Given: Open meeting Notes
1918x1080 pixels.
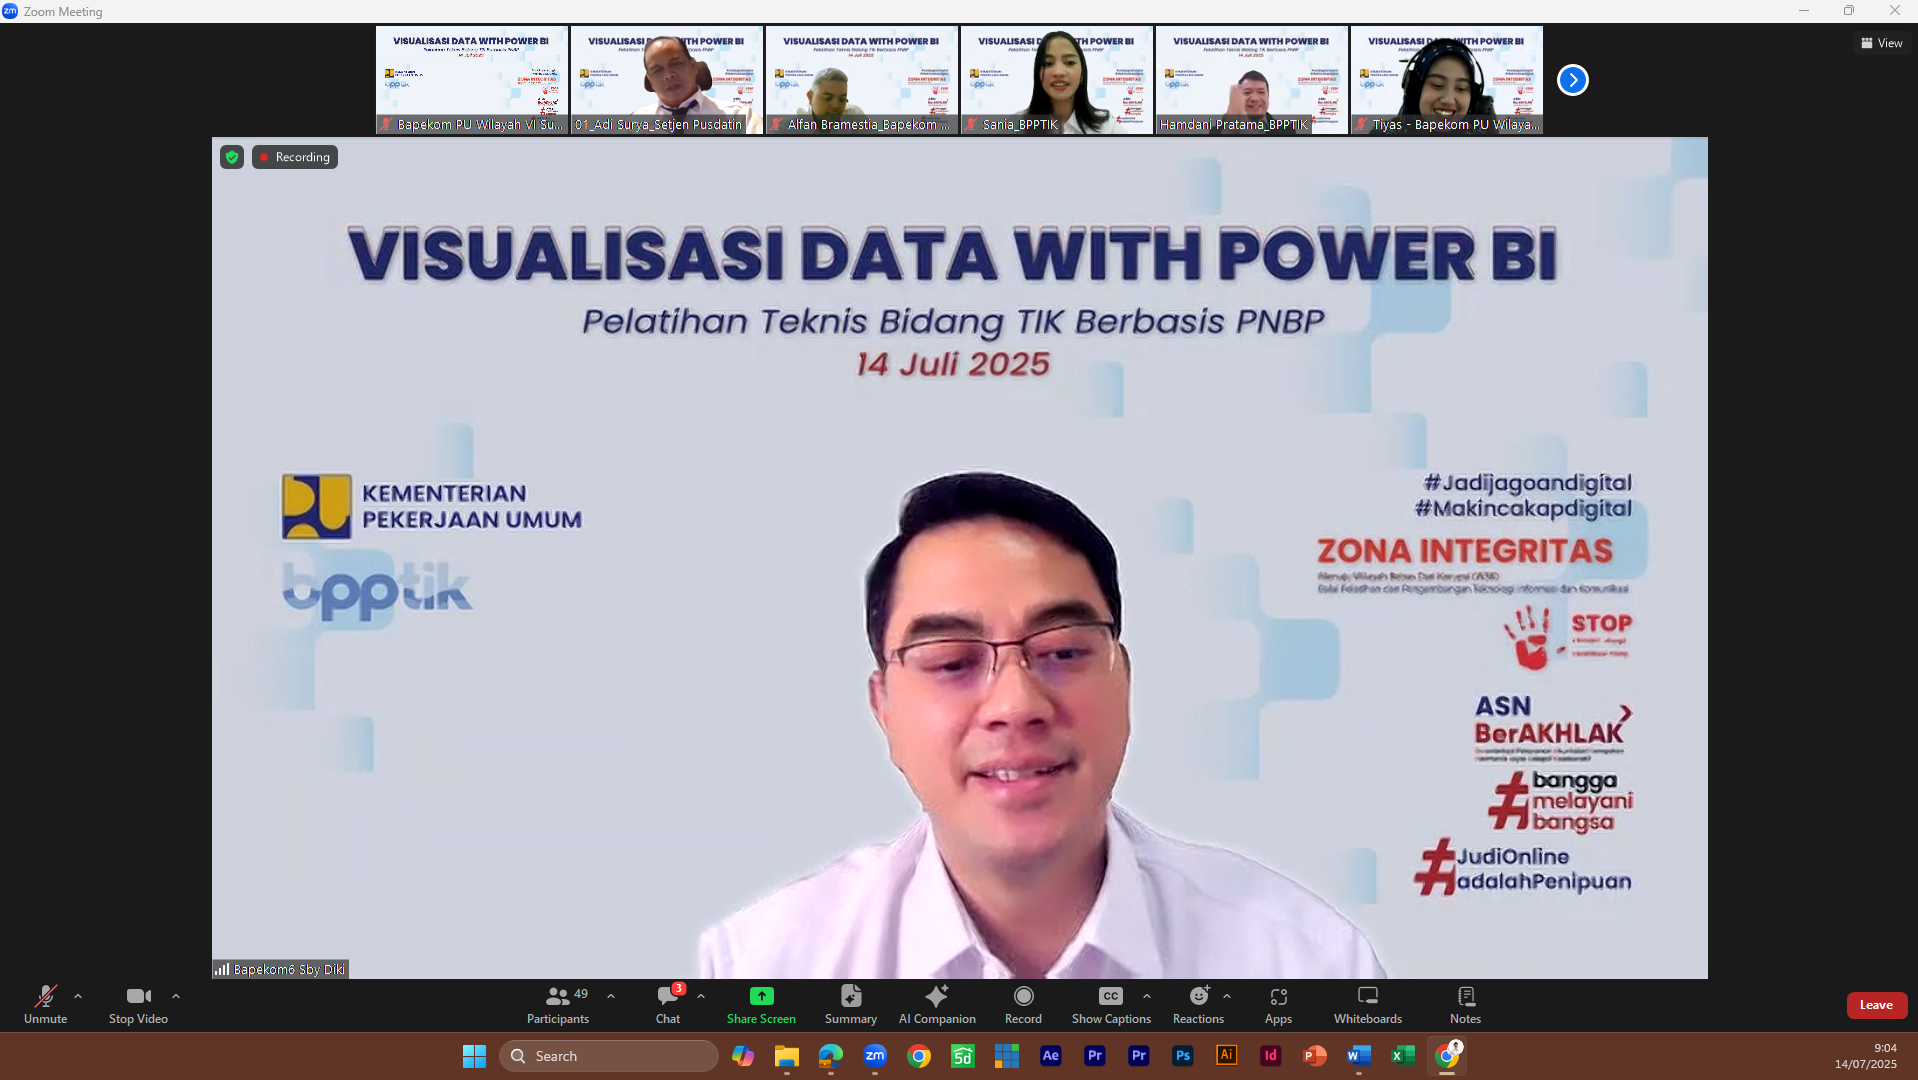Looking at the screenshot, I should pyautogui.click(x=1465, y=1004).
